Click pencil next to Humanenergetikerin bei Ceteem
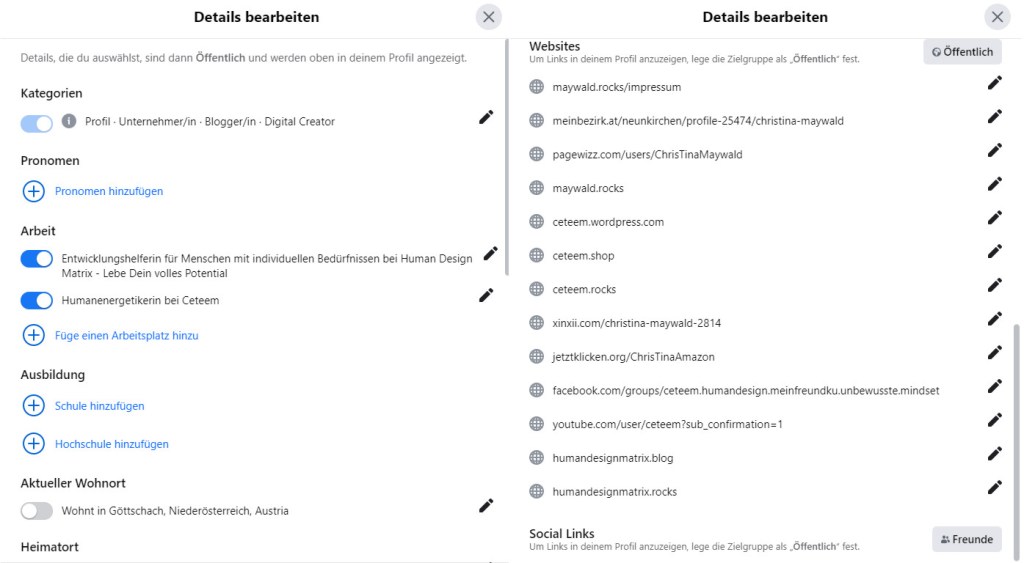 (486, 295)
